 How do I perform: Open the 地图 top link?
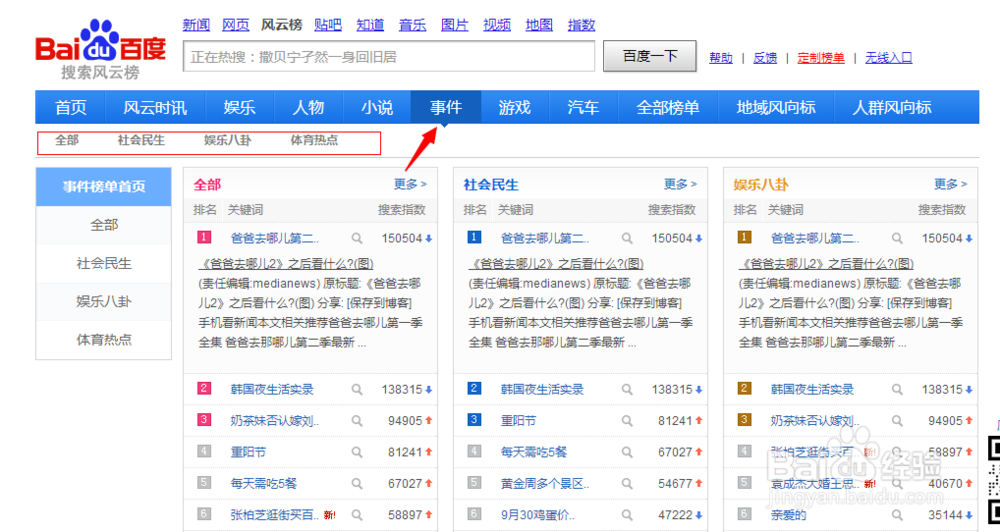click(539, 25)
